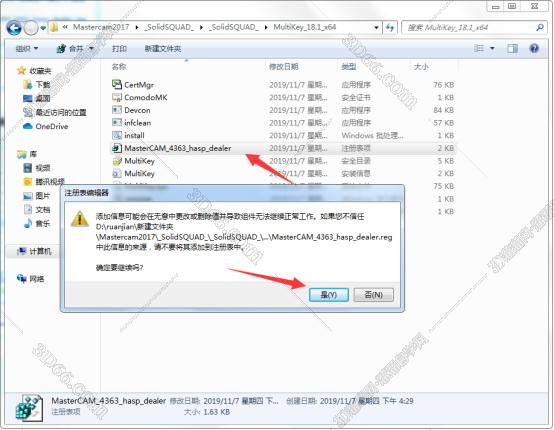
Task: Open help with the question icon
Action: coord(534,48)
